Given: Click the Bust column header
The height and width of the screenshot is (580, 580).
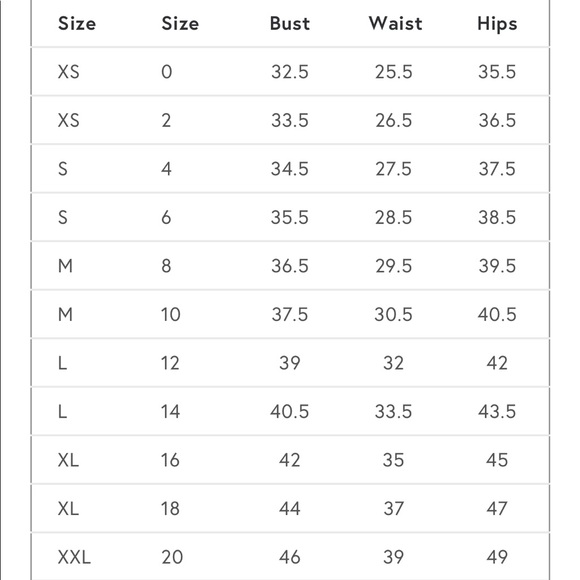Looking at the screenshot, I should (290, 24).
